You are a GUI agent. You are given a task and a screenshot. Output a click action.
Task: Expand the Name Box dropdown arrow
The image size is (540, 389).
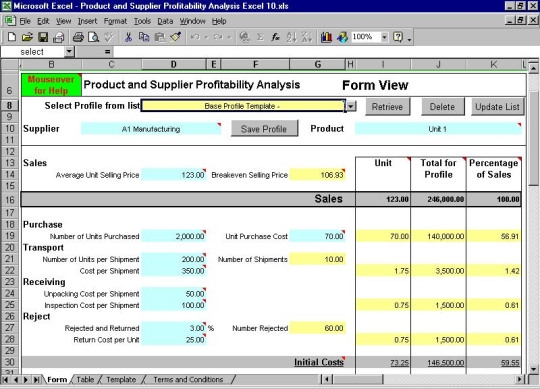(x=69, y=52)
